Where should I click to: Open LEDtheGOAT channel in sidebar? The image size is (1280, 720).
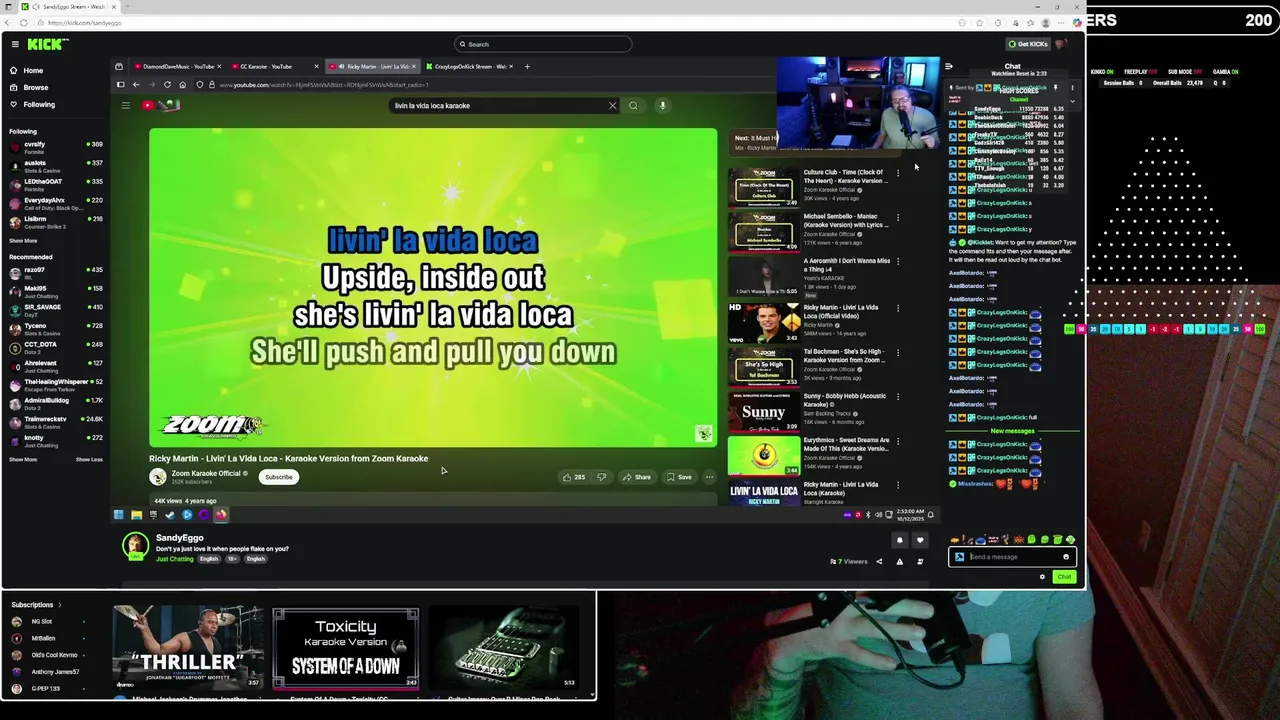click(56, 183)
